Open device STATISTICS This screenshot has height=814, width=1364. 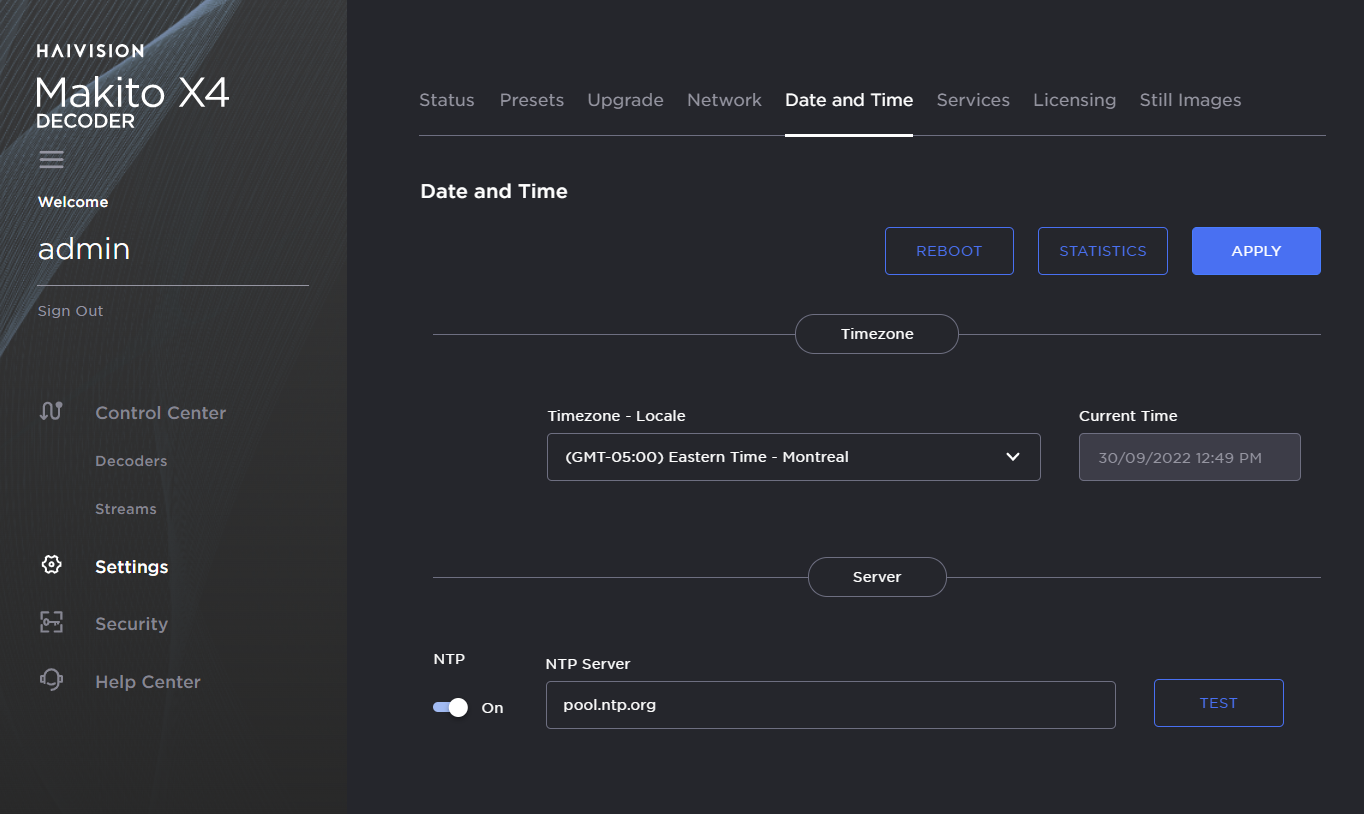pyautogui.click(x=1102, y=251)
